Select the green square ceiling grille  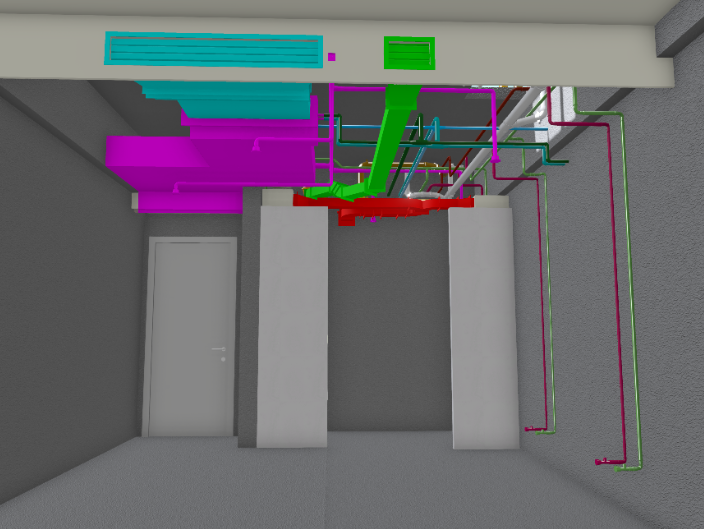coord(409,52)
